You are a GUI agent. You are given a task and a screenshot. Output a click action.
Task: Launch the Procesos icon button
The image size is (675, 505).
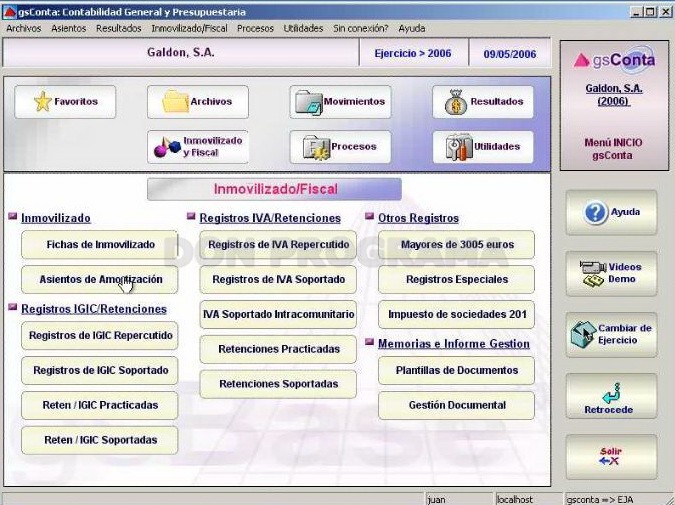tap(340, 147)
